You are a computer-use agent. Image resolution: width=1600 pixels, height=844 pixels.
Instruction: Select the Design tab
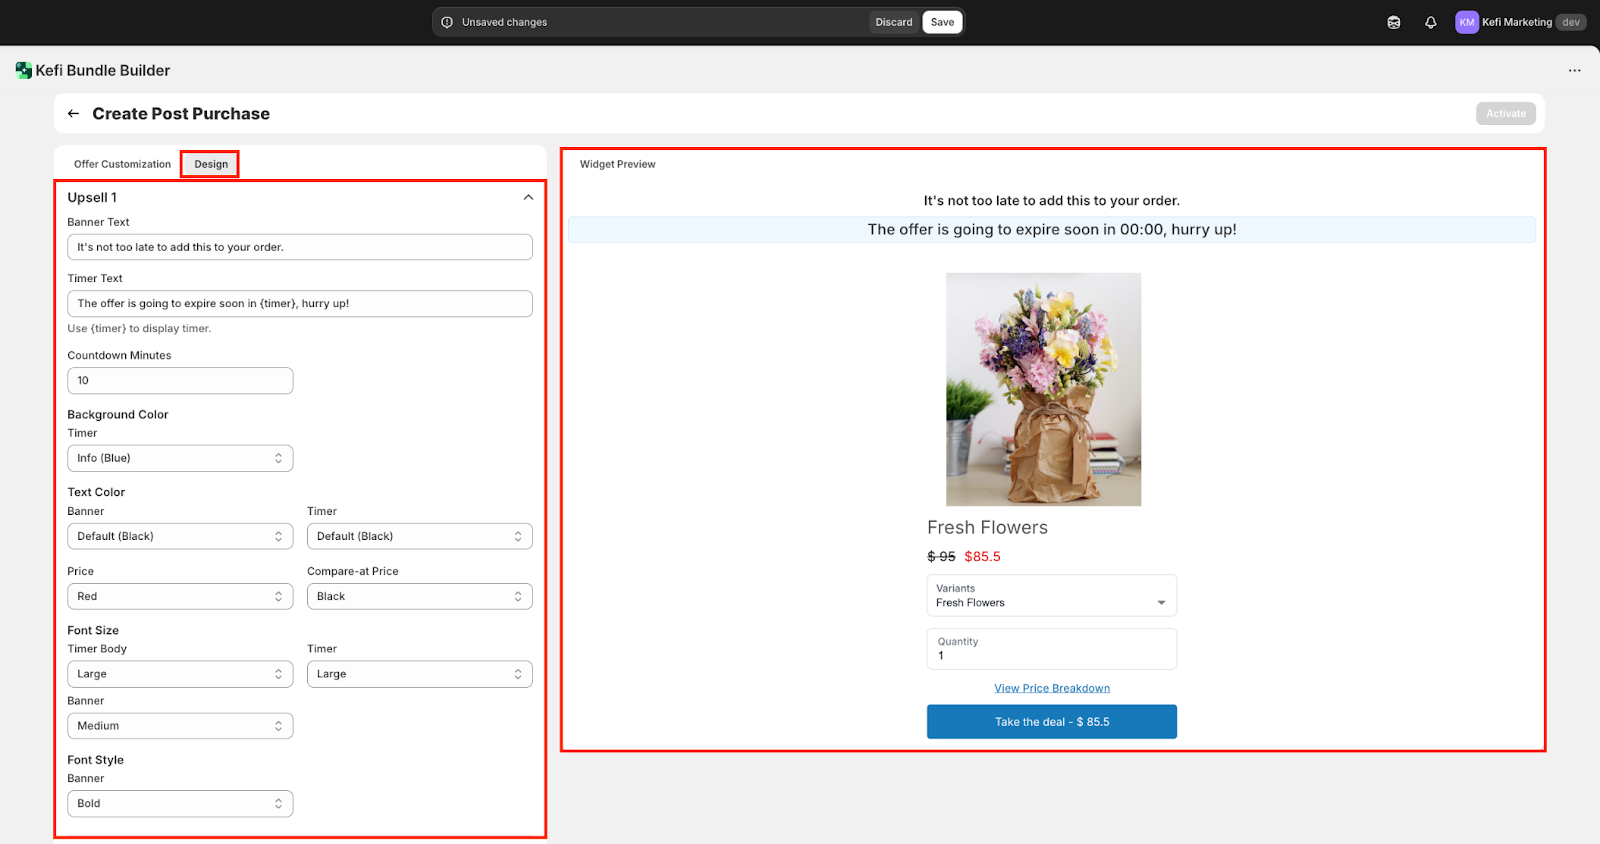[x=211, y=164]
